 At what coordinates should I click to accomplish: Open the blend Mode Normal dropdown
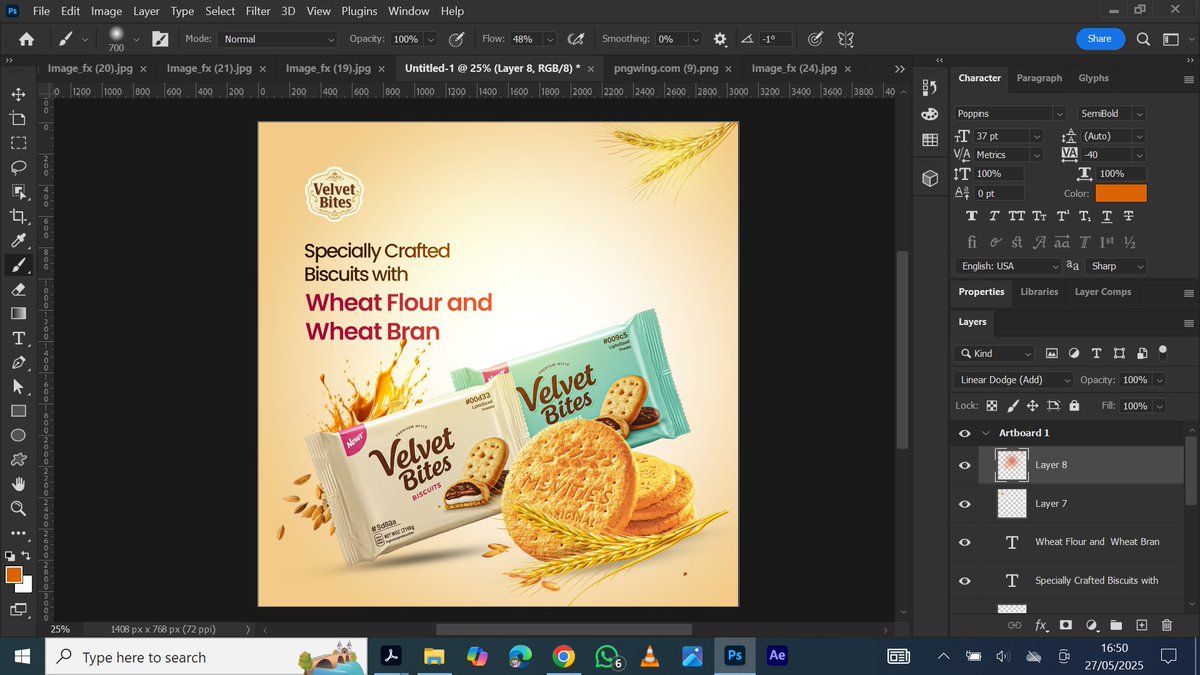[278, 39]
